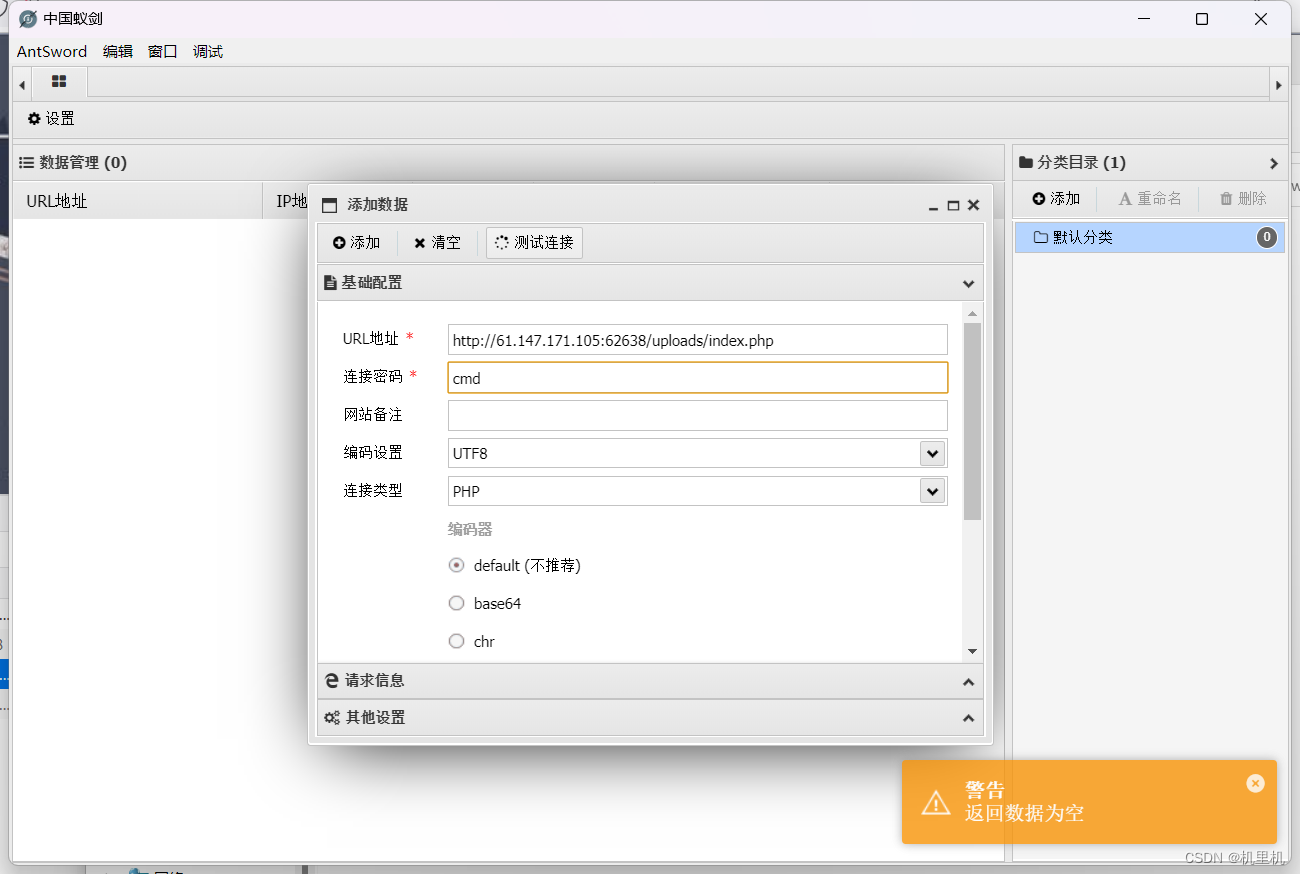Open the 设置 gear settings
The height and width of the screenshot is (874, 1300).
51,119
